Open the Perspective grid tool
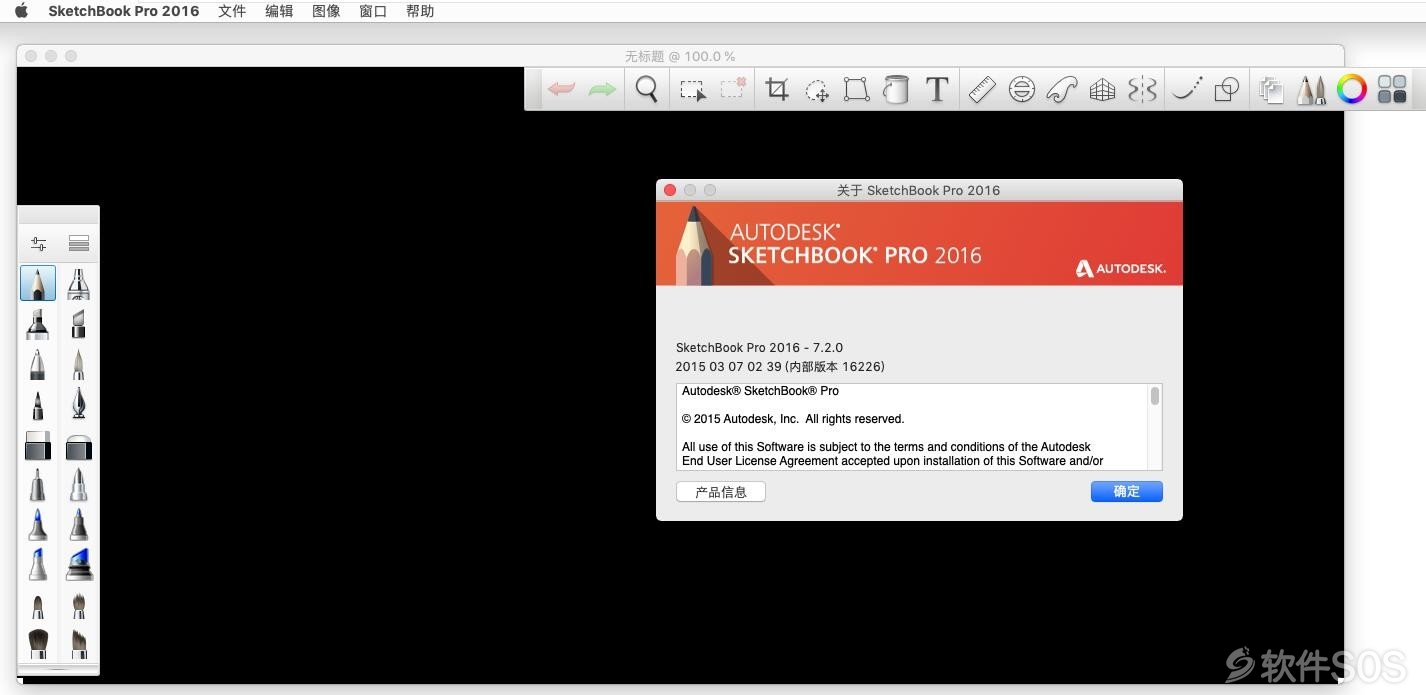The width and height of the screenshot is (1426, 695). pos(1102,90)
